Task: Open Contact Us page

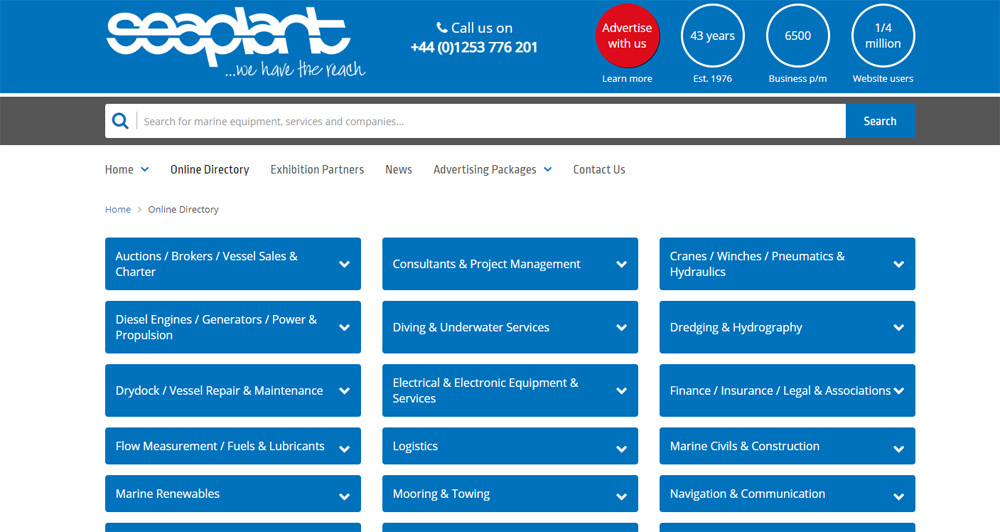Action: tap(599, 170)
